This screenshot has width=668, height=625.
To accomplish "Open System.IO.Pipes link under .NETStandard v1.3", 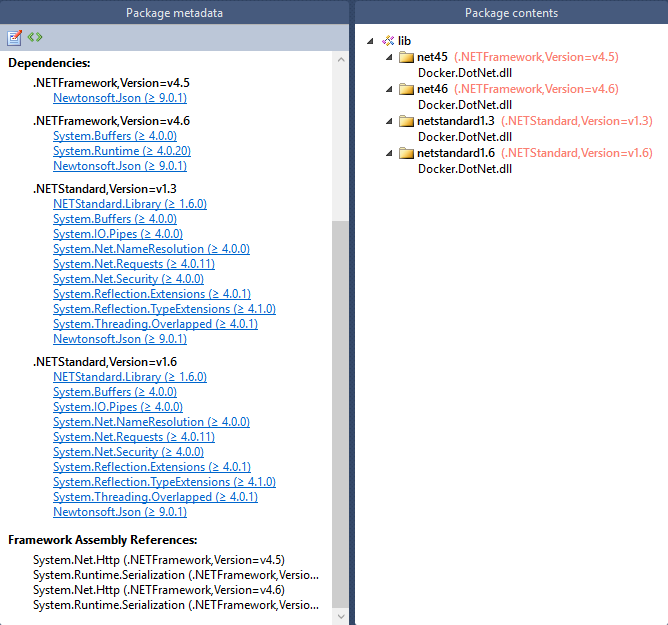I will pyautogui.click(x=118, y=234).
